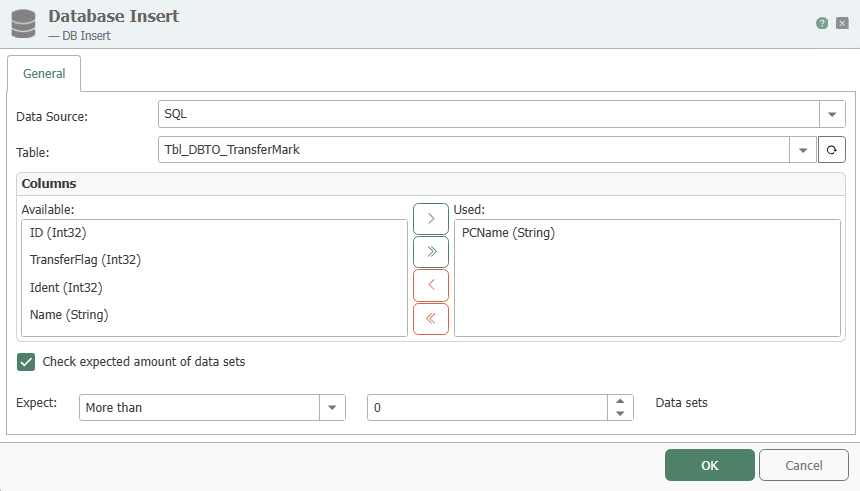Click the data sets number field
The image size is (860, 491).
(x=487, y=408)
